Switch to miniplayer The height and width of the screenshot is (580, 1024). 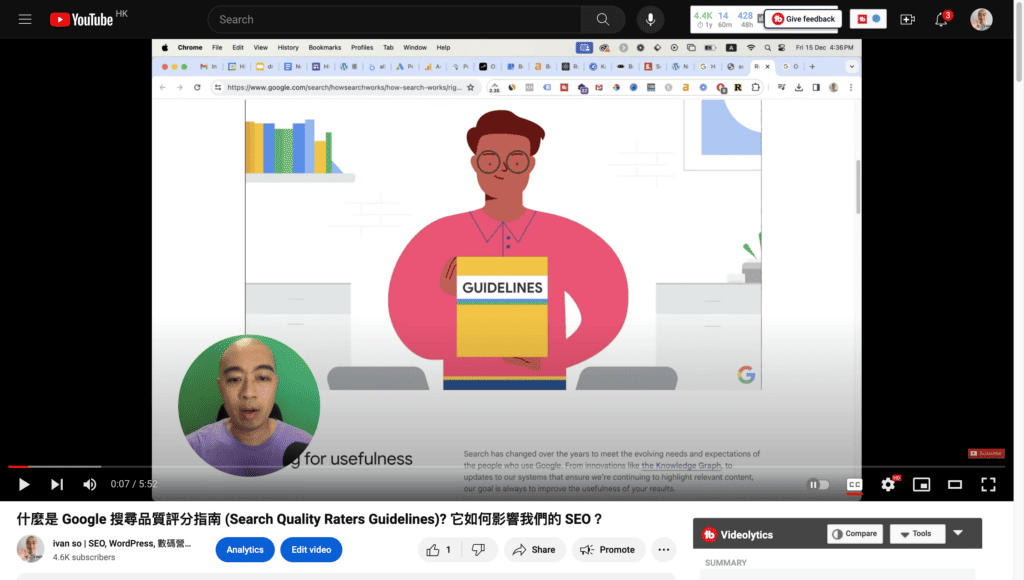coord(921,484)
